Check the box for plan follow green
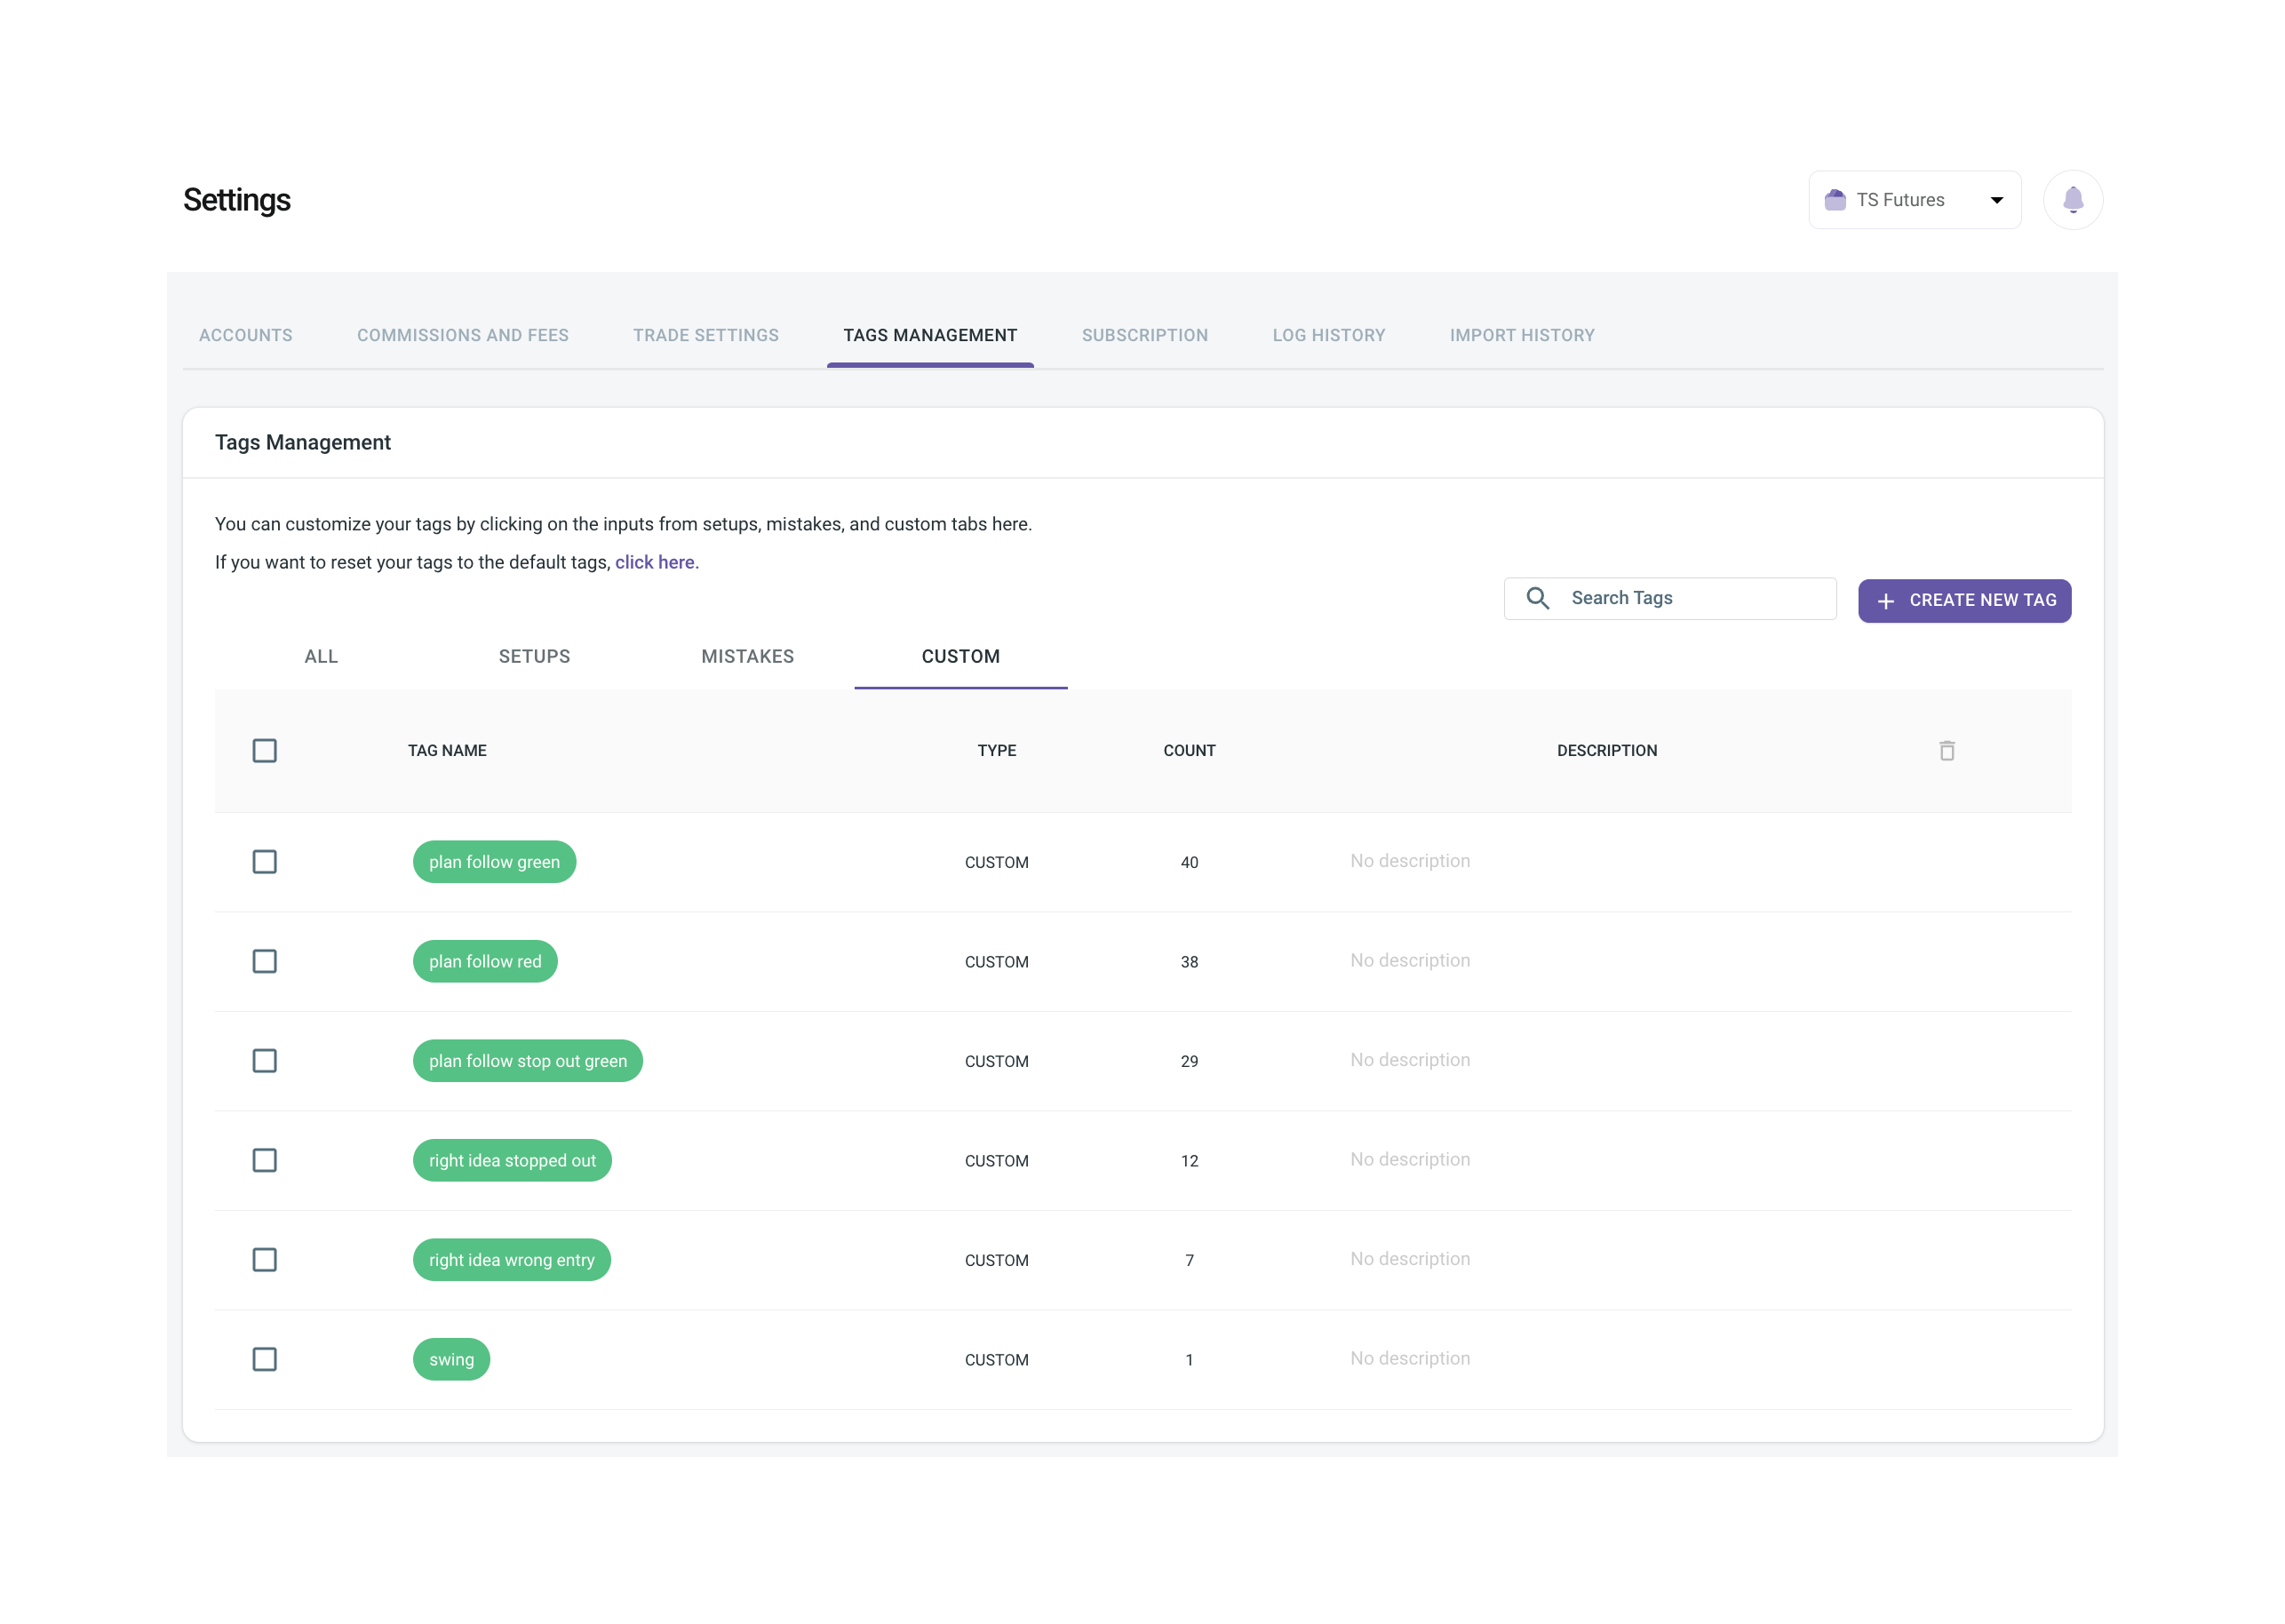Viewport: 2285px width, 1624px height. click(x=264, y=862)
